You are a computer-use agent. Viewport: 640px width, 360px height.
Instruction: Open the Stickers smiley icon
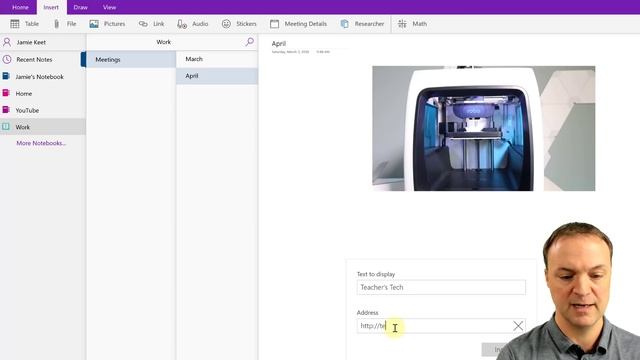coord(226,24)
